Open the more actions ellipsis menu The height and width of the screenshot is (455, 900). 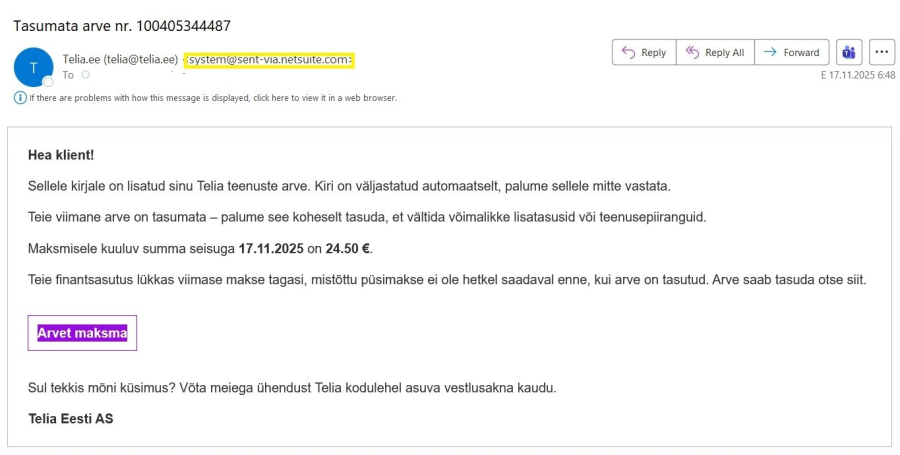point(881,52)
